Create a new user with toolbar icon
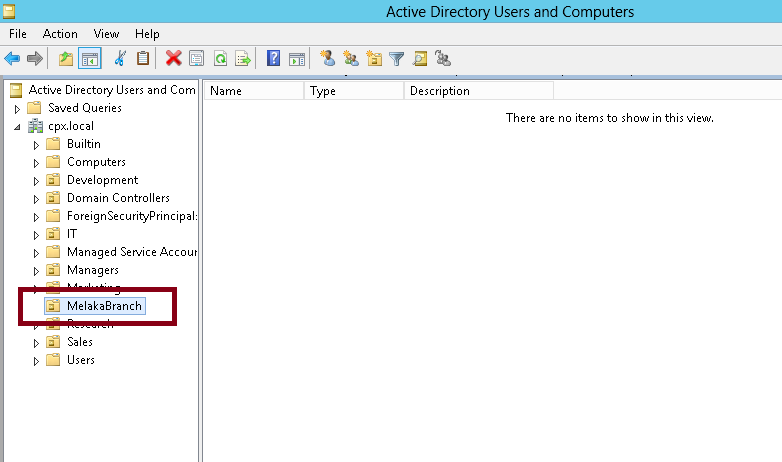The width and height of the screenshot is (782, 462). pyautogui.click(x=327, y=58)
